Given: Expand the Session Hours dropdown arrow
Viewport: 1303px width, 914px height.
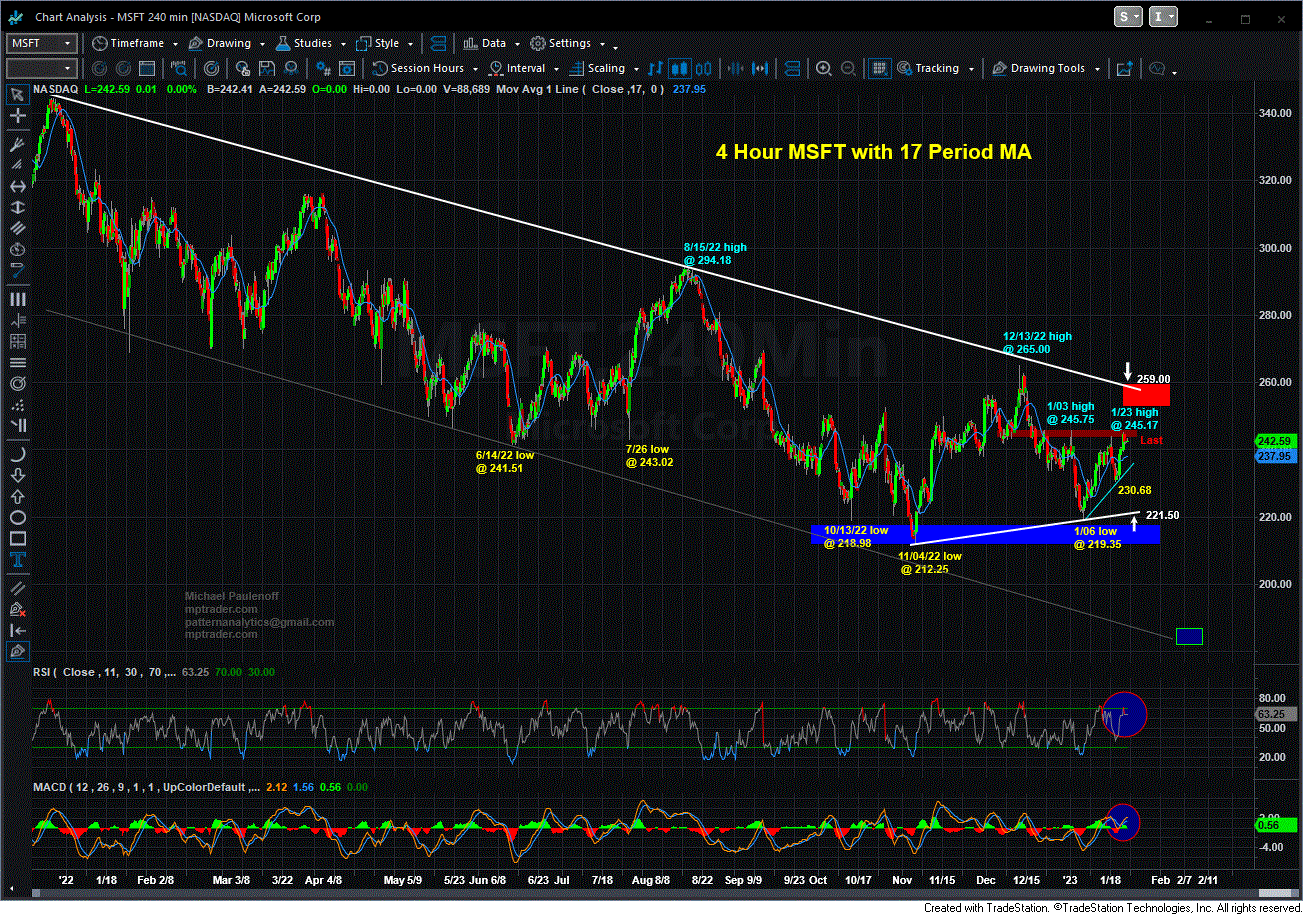Looking at the screenshot, I should [x=477, y=71].
